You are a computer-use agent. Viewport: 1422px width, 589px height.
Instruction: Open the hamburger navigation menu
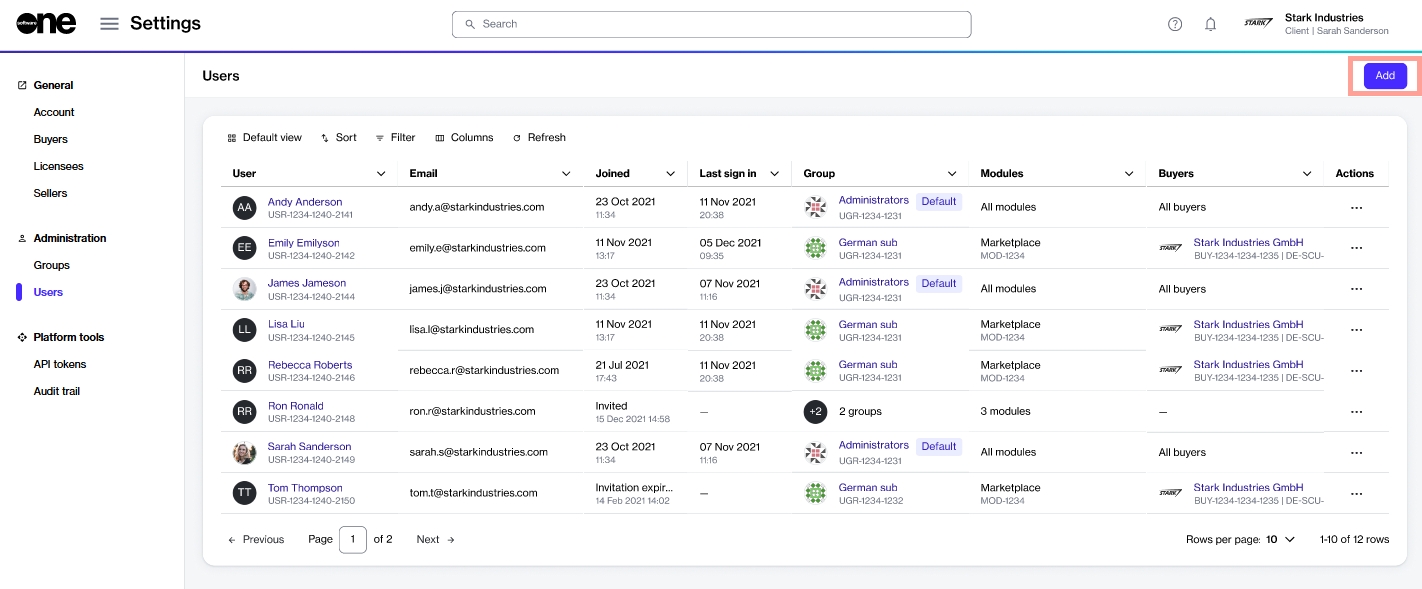click(x=109, y=24)
